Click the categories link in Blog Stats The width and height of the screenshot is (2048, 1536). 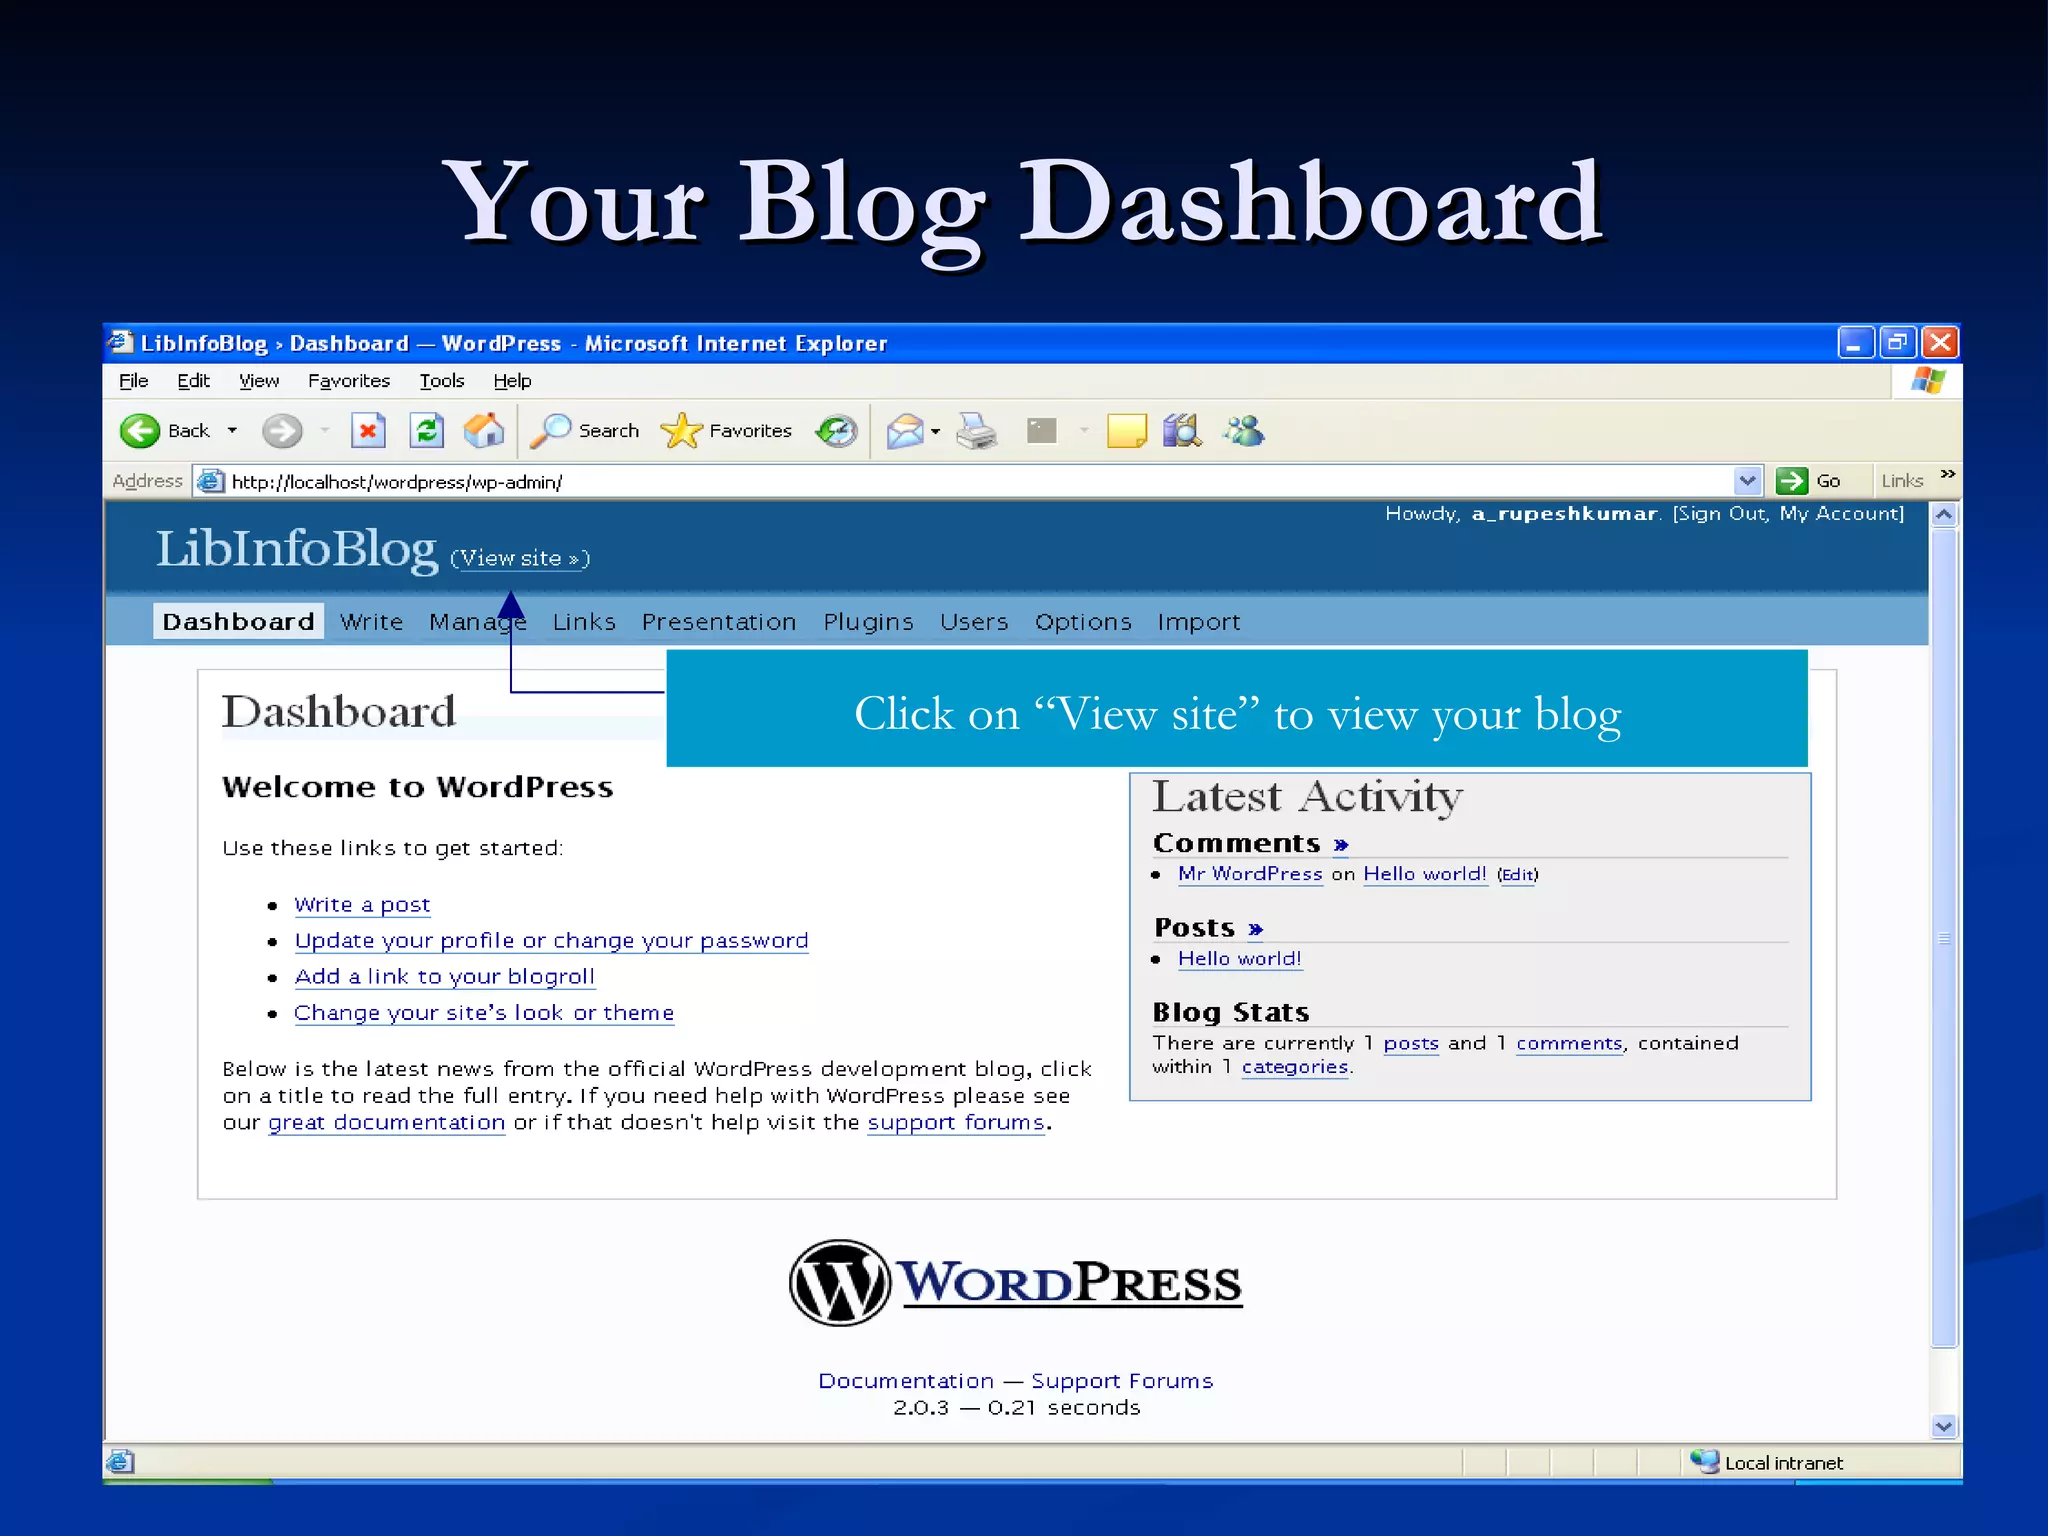(x=1295, y=1067)
